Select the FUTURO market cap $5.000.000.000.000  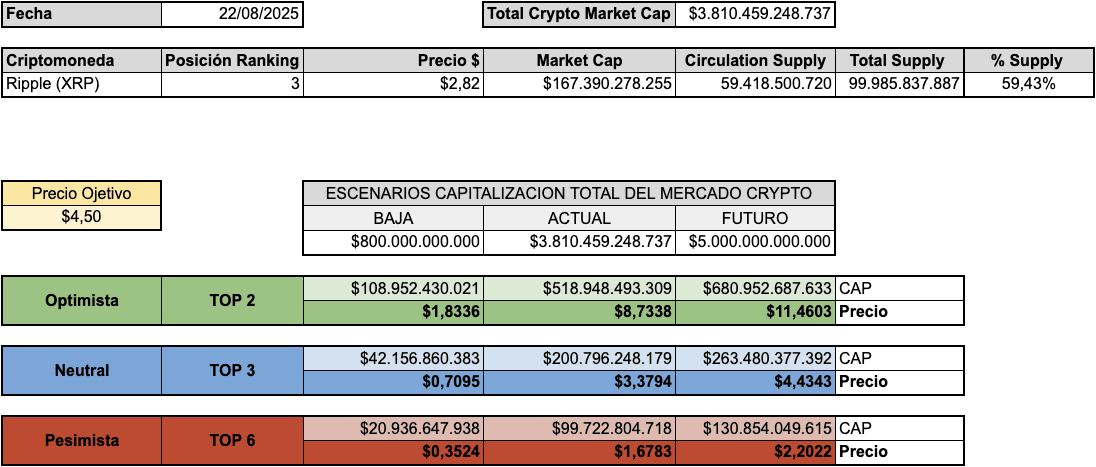pyautogui.click(x=755, y=242)
